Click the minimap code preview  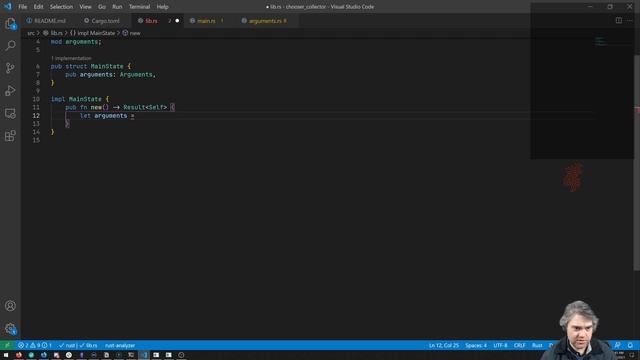point(600,41)
